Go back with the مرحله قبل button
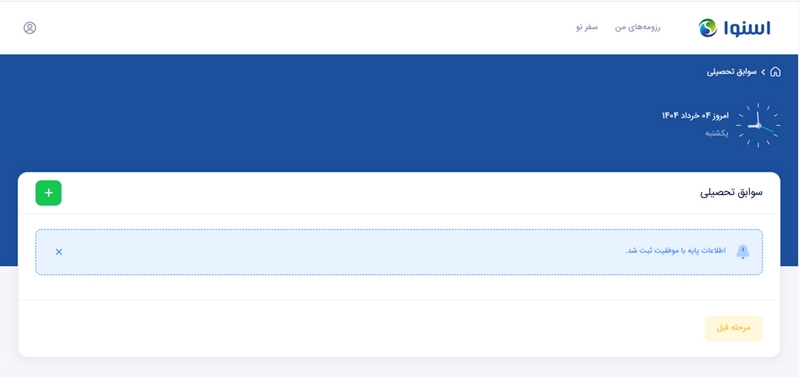This screenshot has height=377, width=800. pyautogui.click(x=733, y=328)
